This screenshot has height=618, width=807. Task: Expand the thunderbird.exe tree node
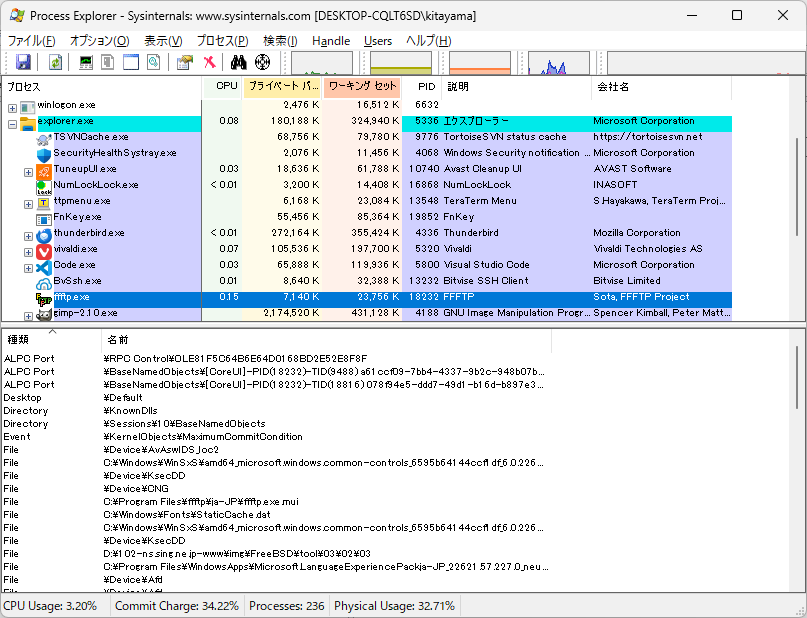click(x=28, y=236)
